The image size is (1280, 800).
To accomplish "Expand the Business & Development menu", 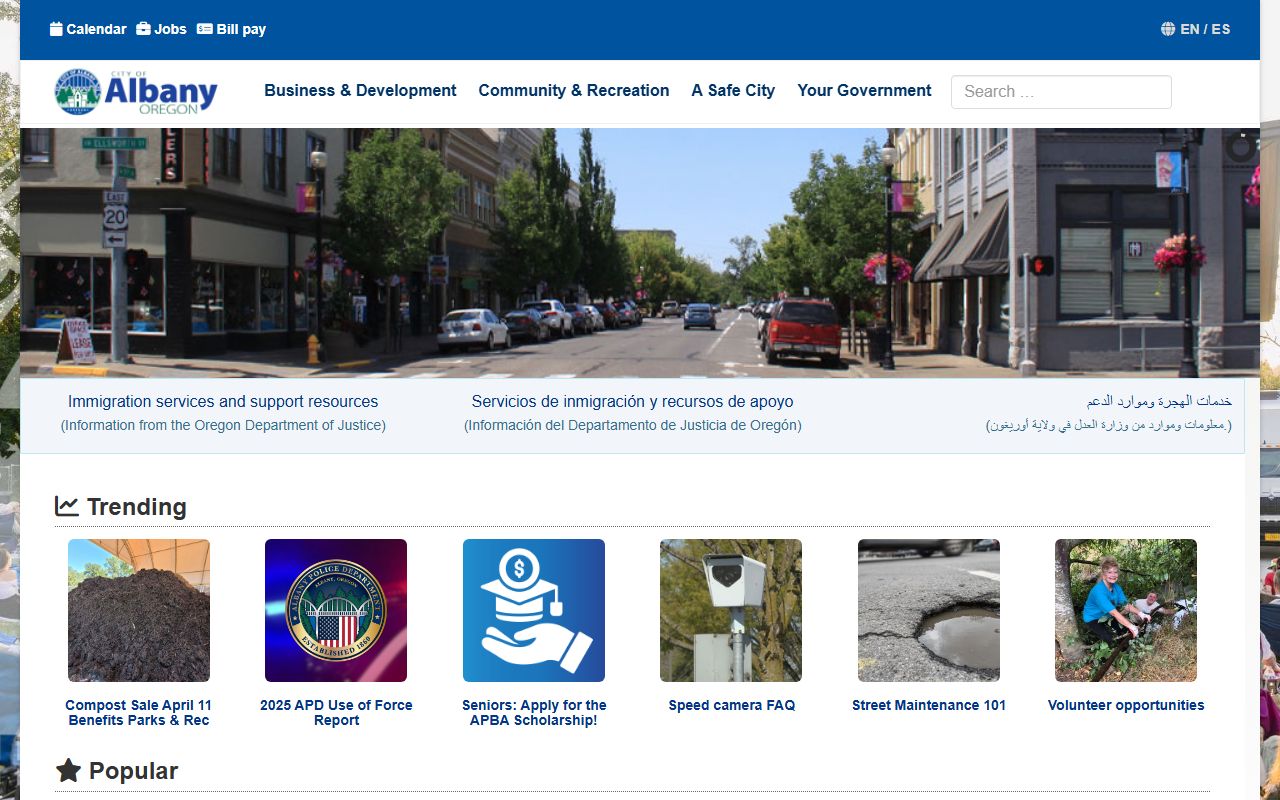I will coord(360,90).
